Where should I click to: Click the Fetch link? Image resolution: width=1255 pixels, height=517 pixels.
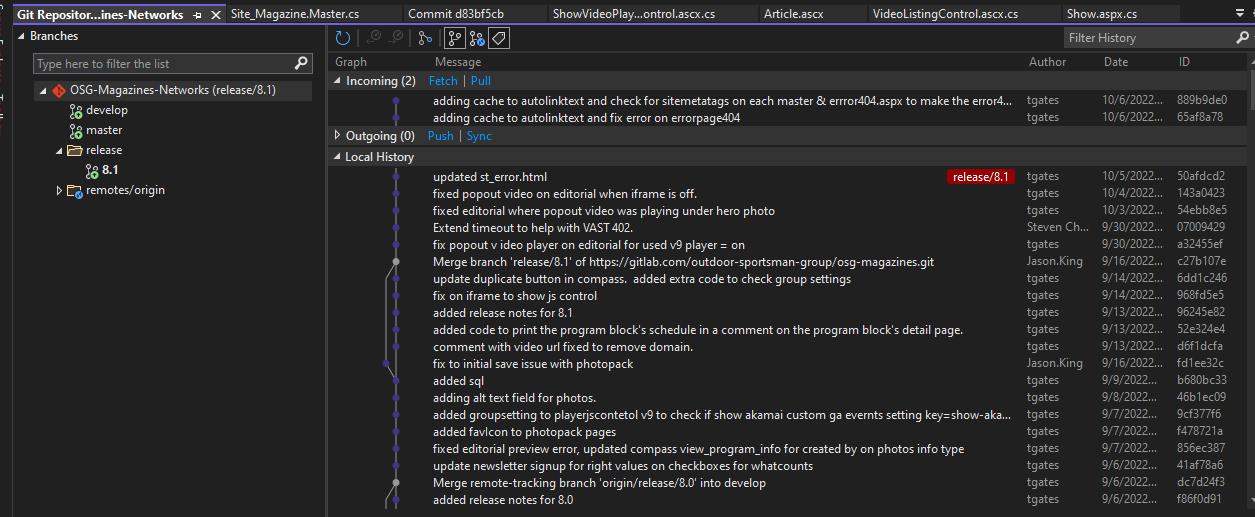point(443,81)
